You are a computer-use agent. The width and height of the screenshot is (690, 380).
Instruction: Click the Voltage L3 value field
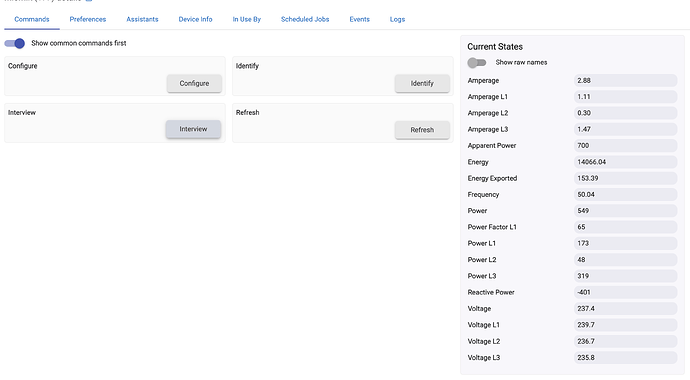click(625, 358)
